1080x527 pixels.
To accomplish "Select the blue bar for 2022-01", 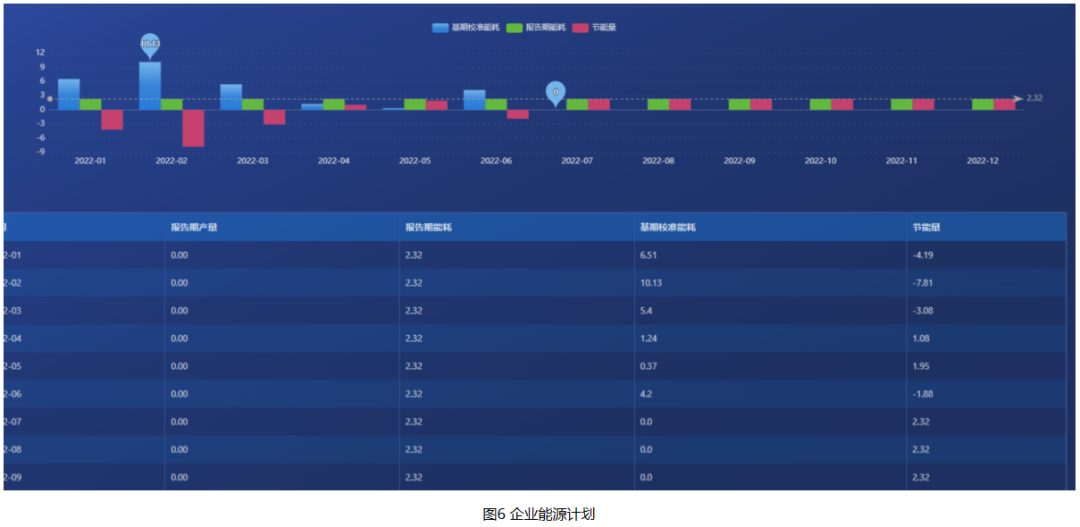I will pyautogui.click(x=69, y=94).
